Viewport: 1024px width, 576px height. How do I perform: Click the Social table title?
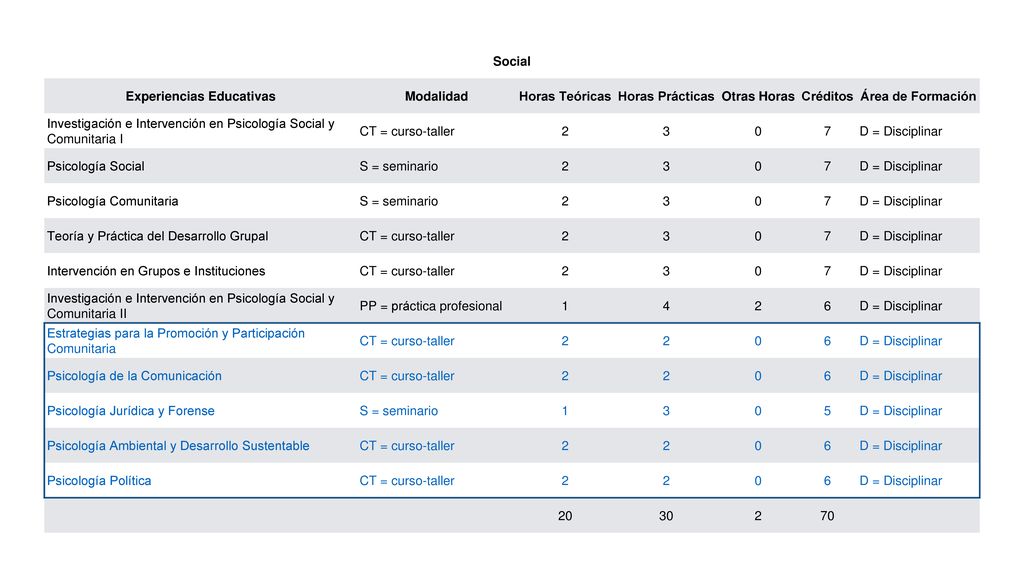click(x=511, y=61)
